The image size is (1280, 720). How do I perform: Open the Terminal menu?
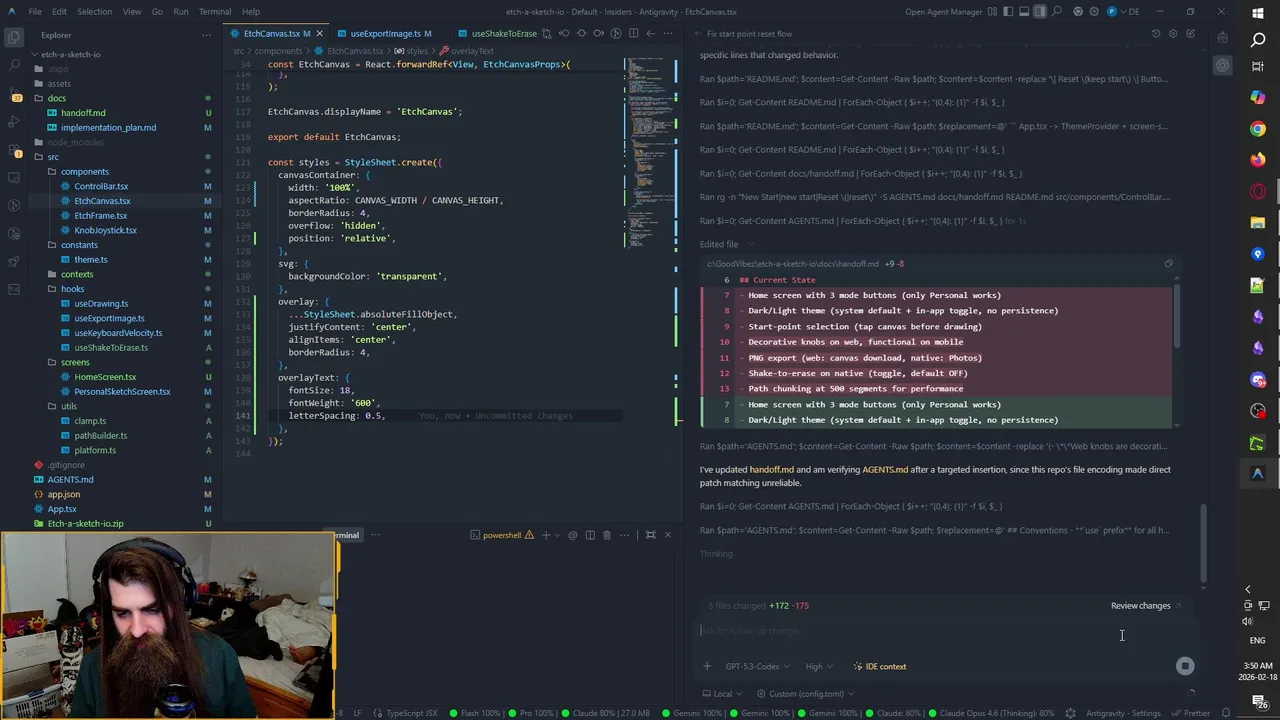215,12
